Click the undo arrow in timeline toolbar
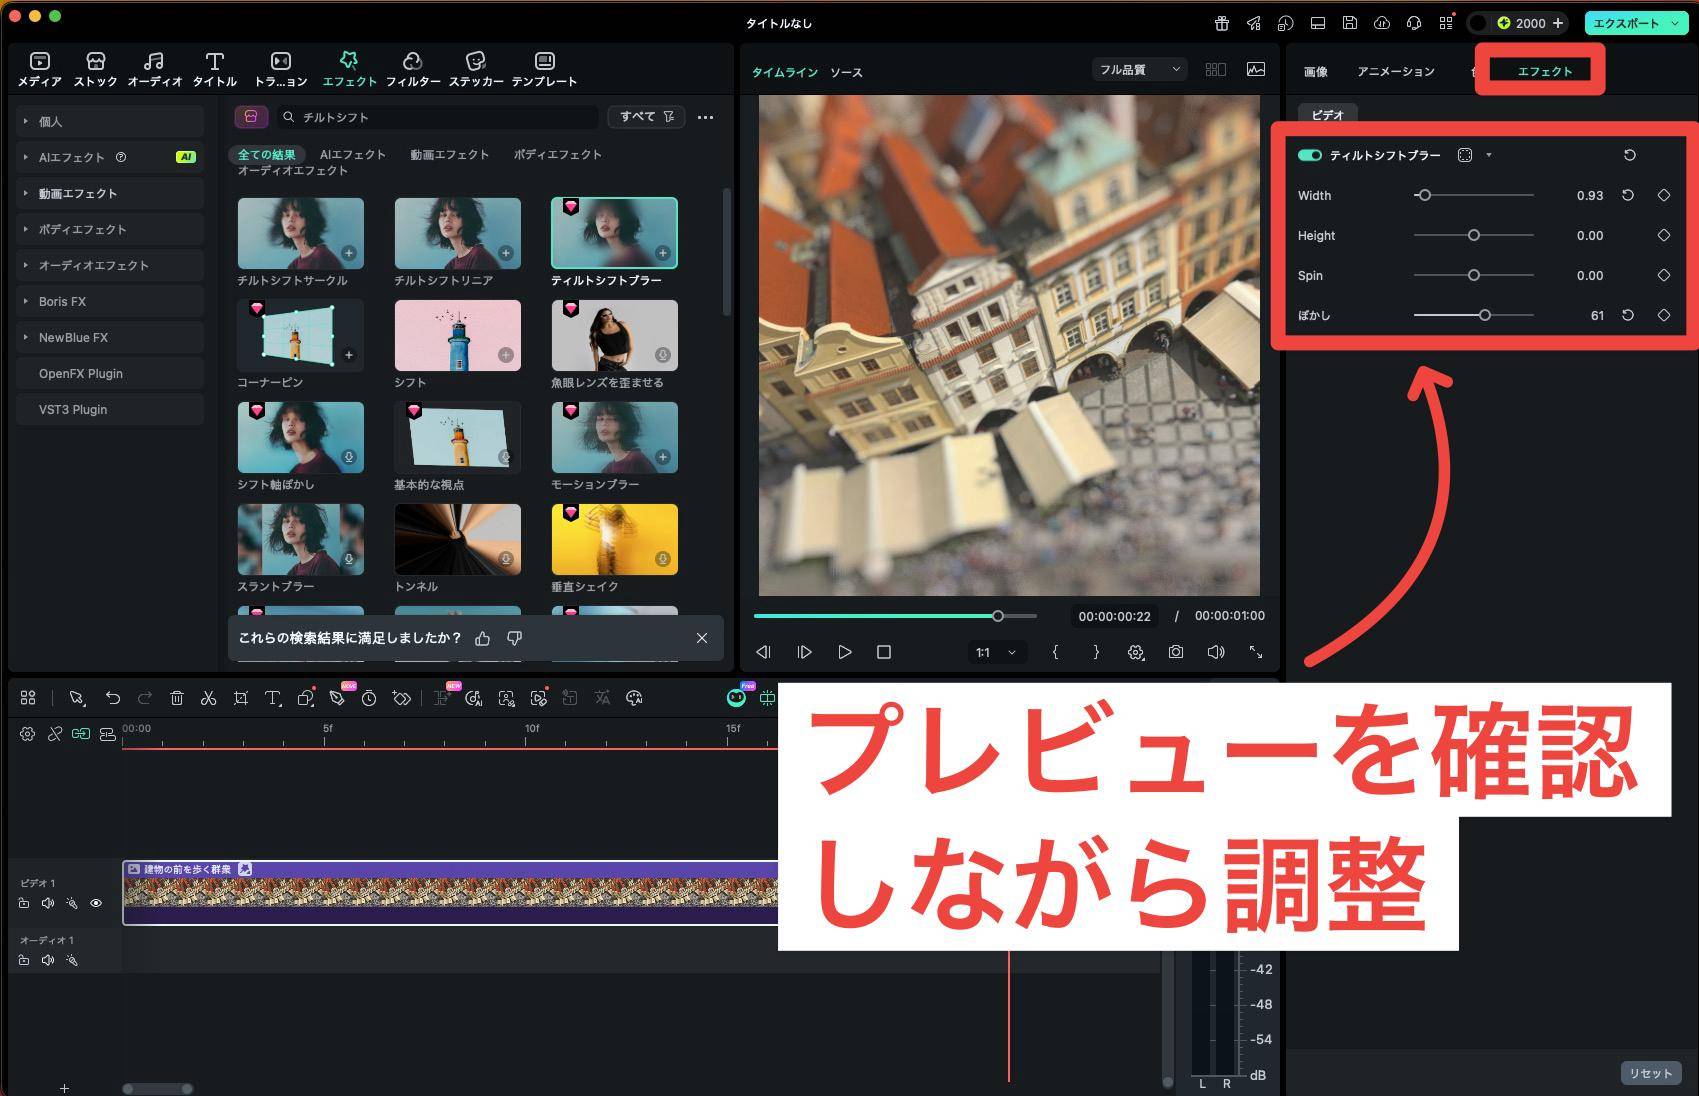Image resolution: width=1699 pixels, height=1096 pixels. (x=113, y=698)
